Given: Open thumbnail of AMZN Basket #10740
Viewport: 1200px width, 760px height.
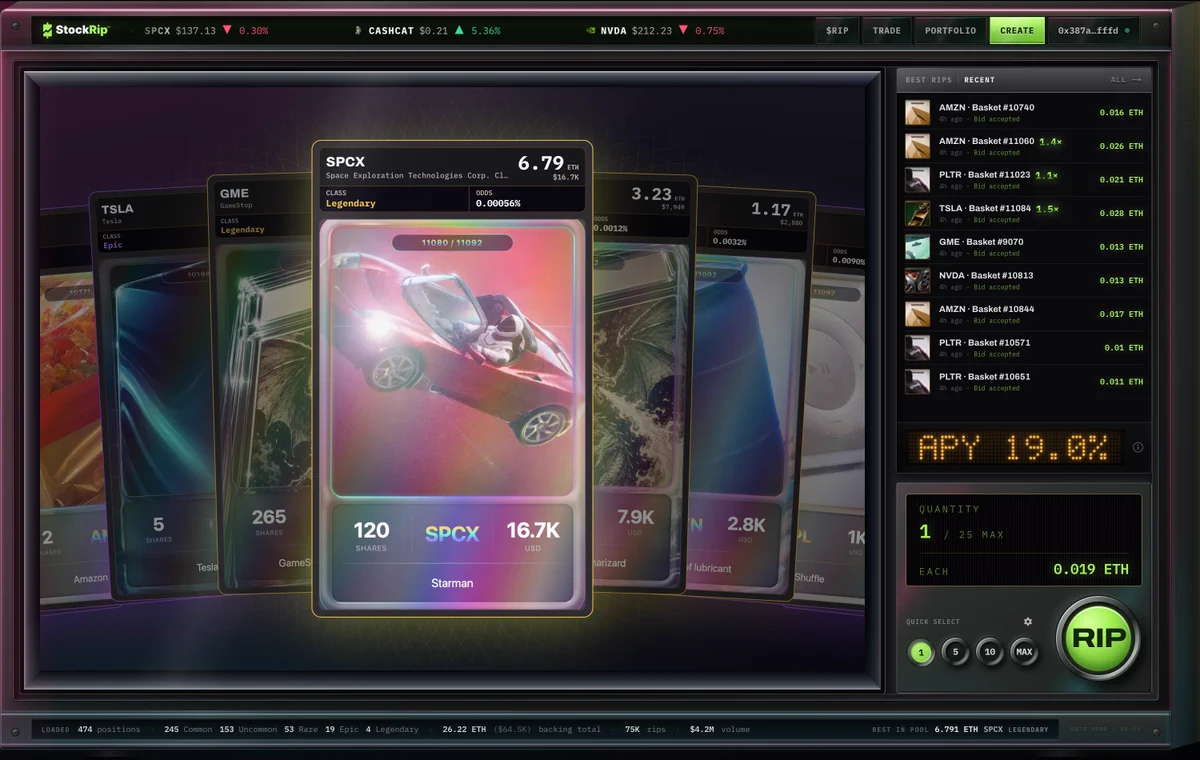Looking at the screenshot, I should [x=917, y=112].
